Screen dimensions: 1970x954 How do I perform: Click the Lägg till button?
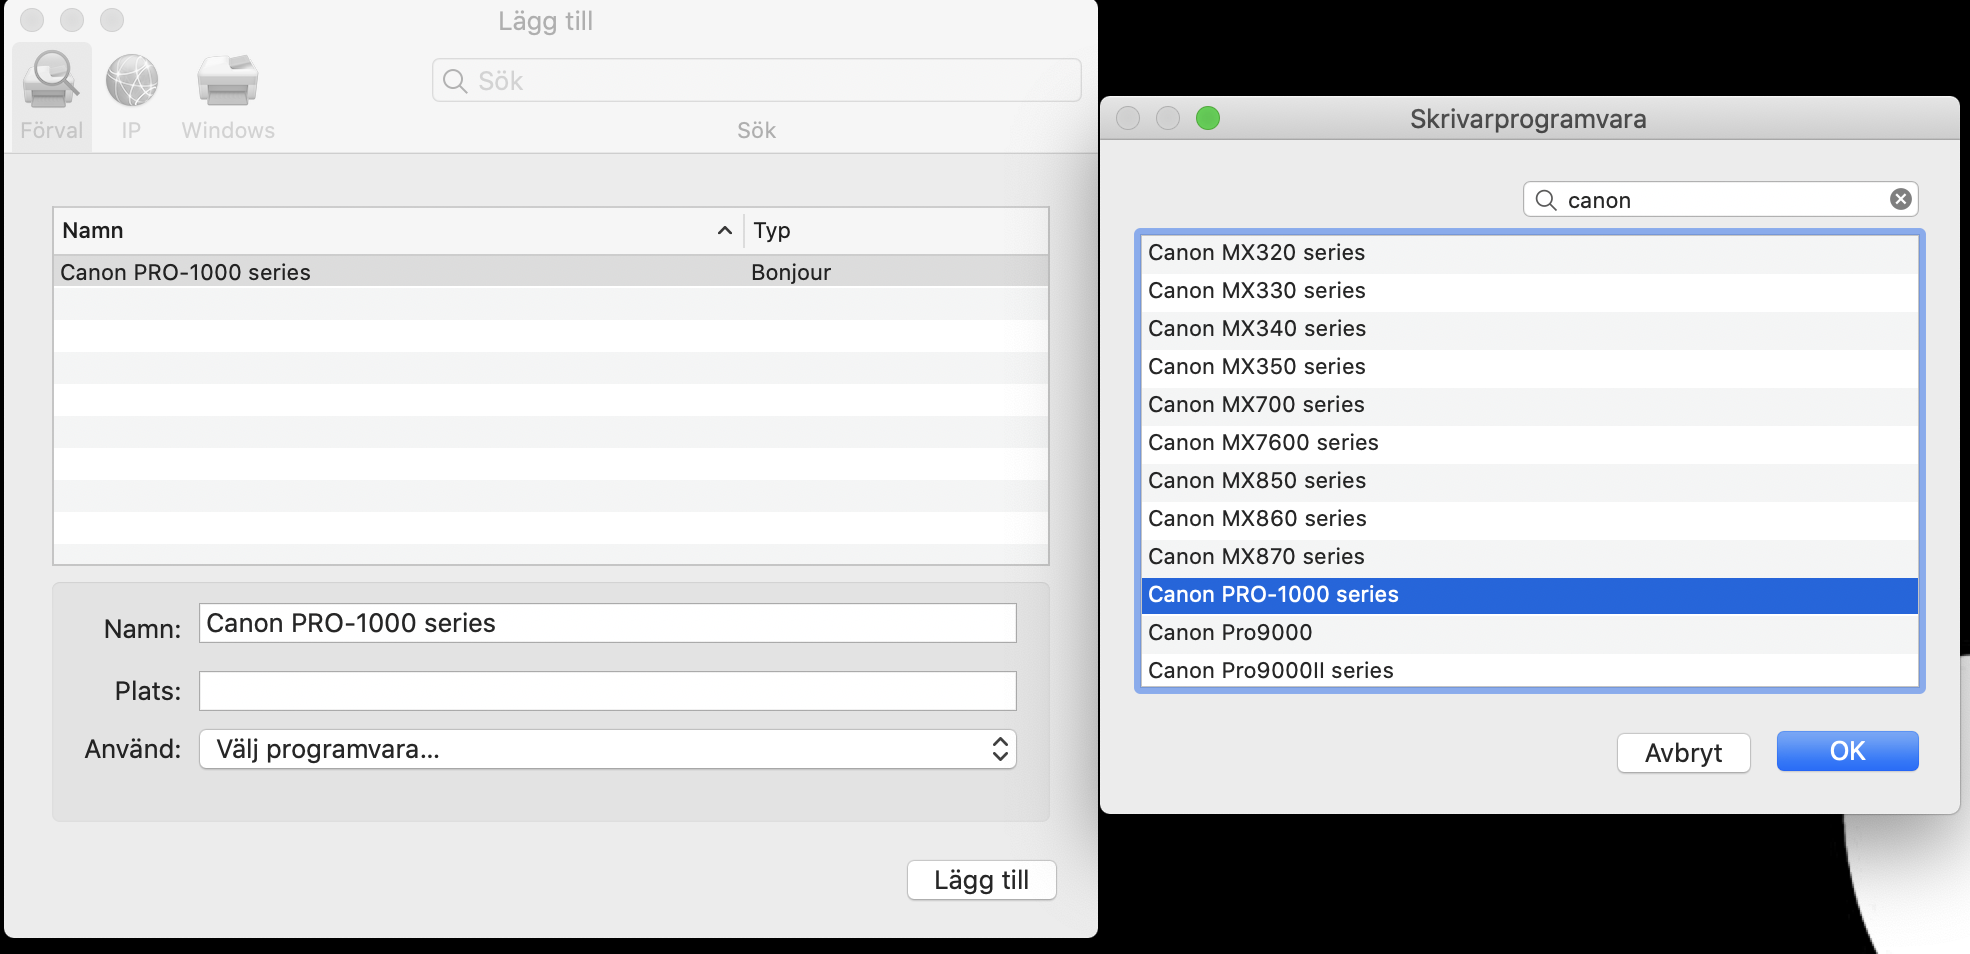pos(981,880)
